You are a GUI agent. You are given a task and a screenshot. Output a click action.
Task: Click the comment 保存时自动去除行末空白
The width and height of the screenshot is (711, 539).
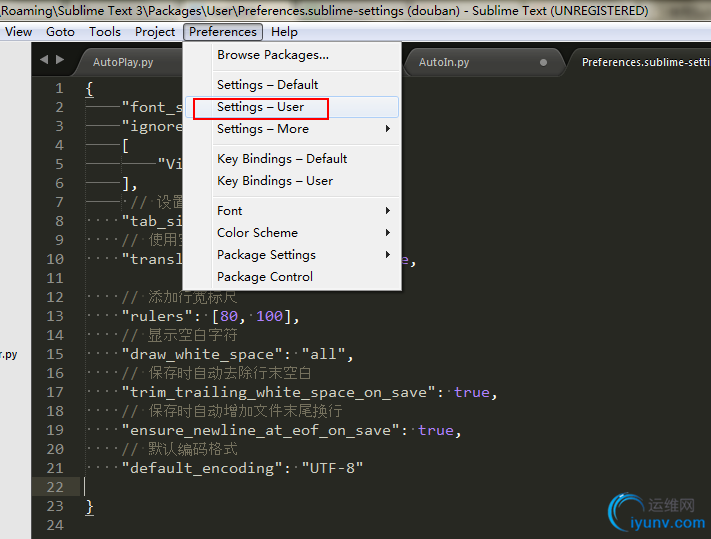[x=230, y=373]
